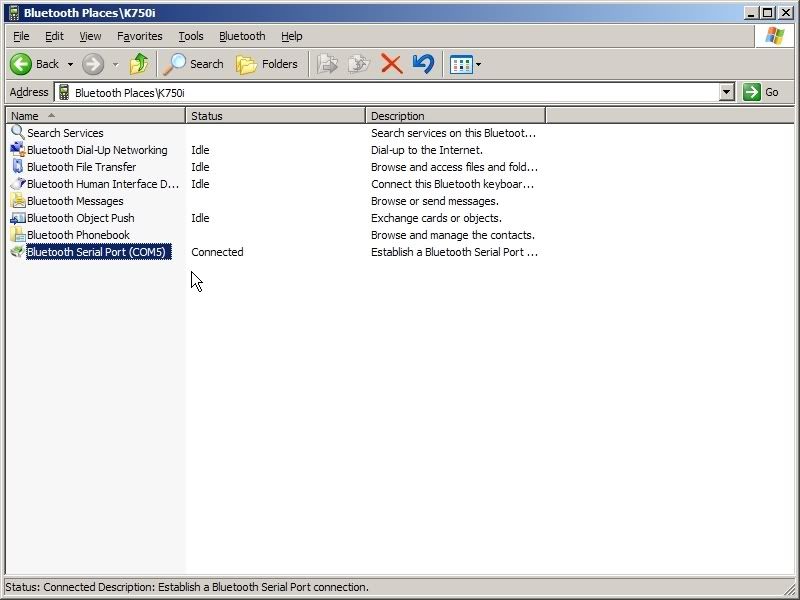Select Bluetooth Dial-Up Networking icon
800x600 pixels.
[18, 149]
